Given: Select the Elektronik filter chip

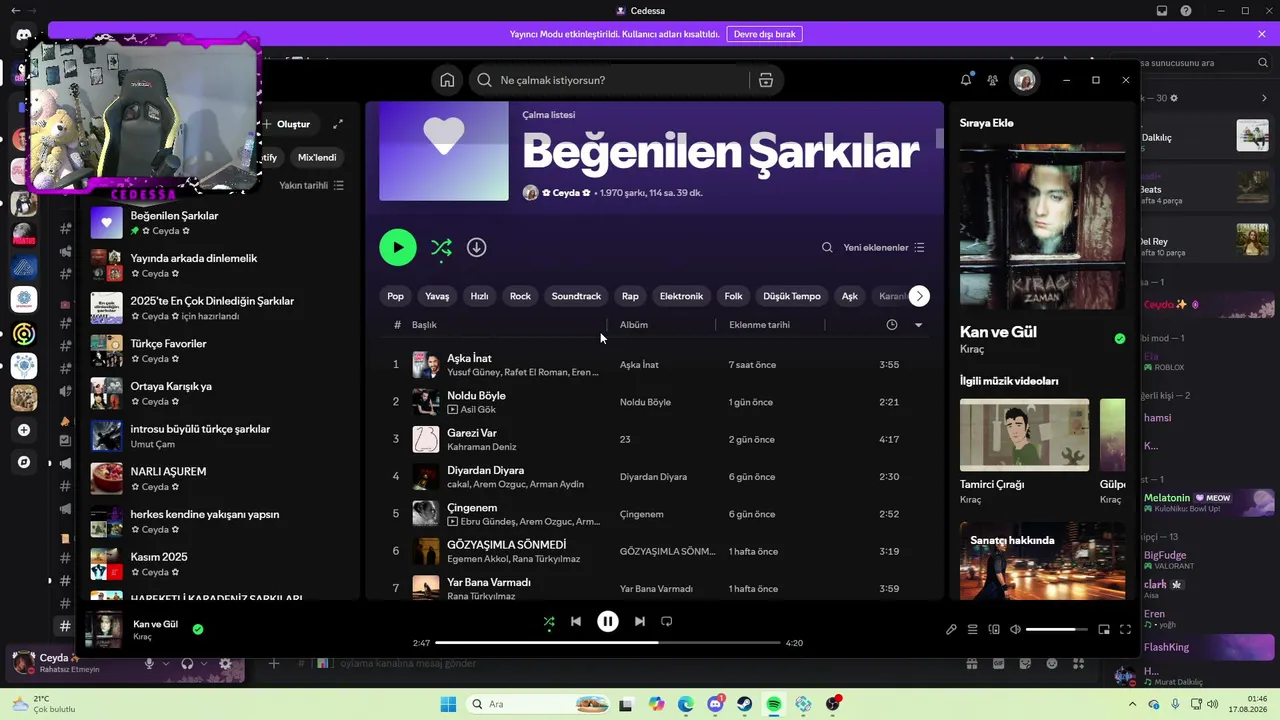Looking at the screenshot, I should coord(681,296).
